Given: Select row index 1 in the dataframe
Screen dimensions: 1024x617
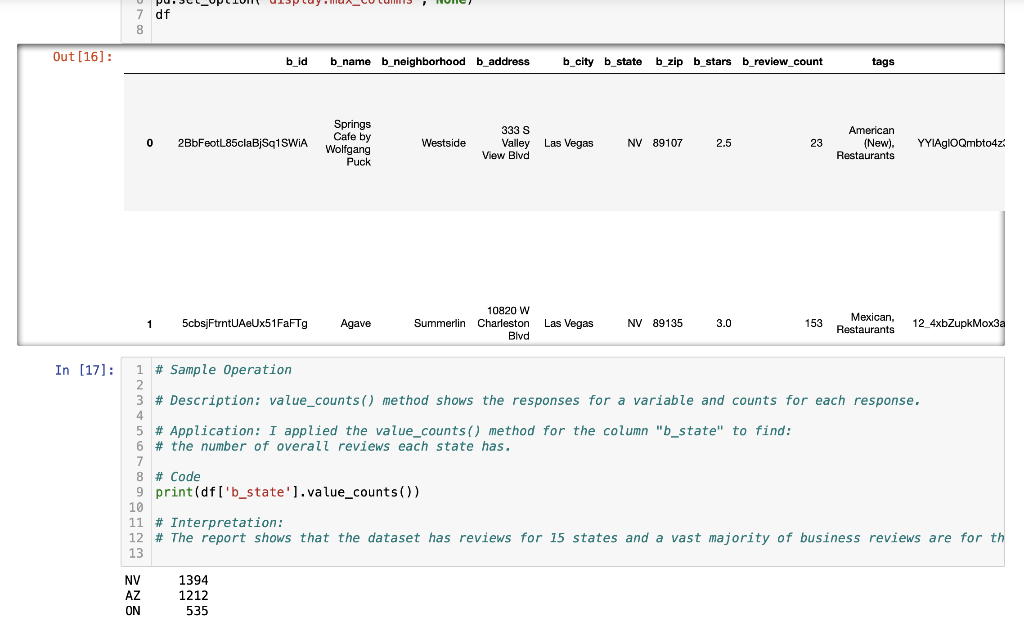Looking at the screenshot, I should 148,323.
